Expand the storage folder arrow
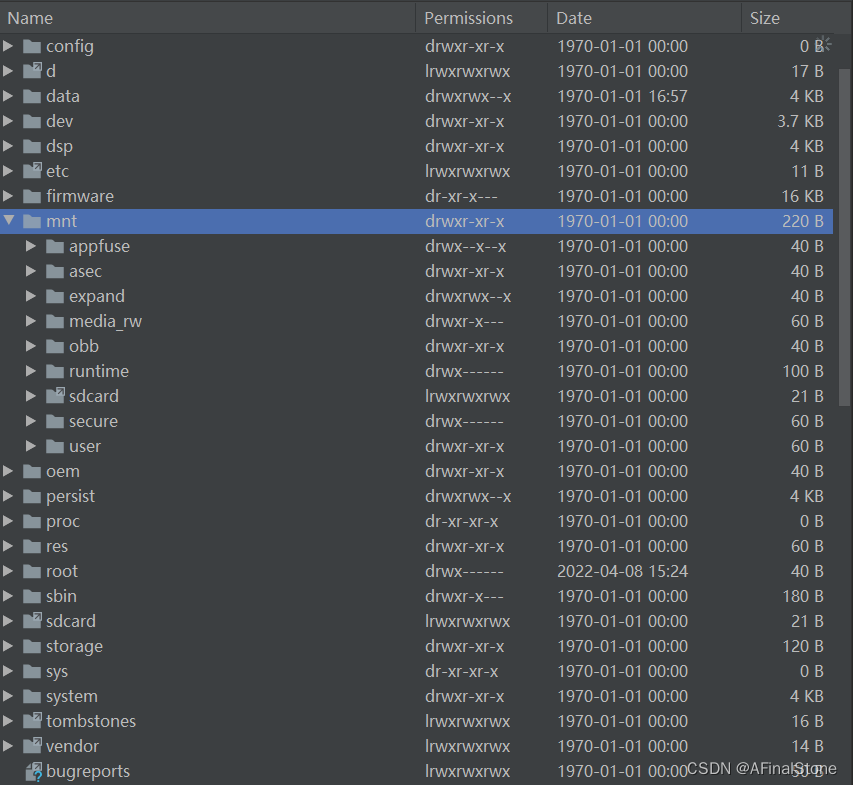Image resolution: width=853 pixels, height=785 pixels. pos(8,646)
